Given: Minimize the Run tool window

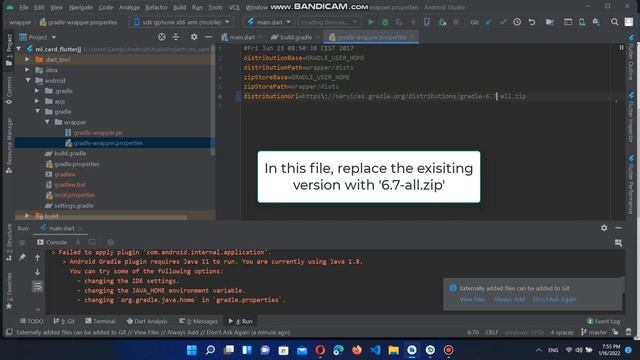Looking at the screenshot, I should pyautogui.click(x=618, y=228).
